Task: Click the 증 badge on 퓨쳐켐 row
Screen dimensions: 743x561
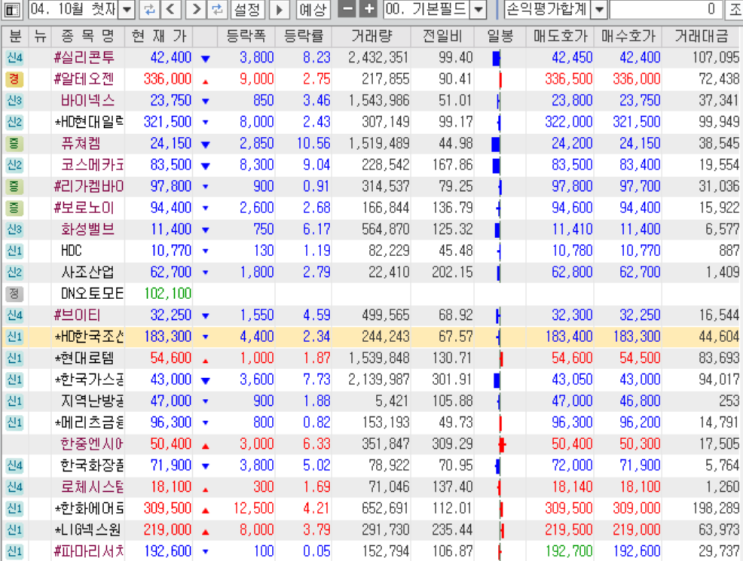Action: click(14, 144)
